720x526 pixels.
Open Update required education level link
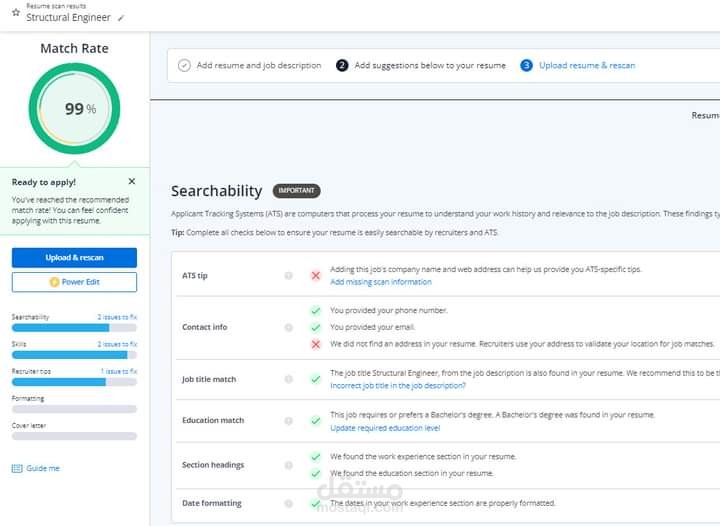point(385,428)
